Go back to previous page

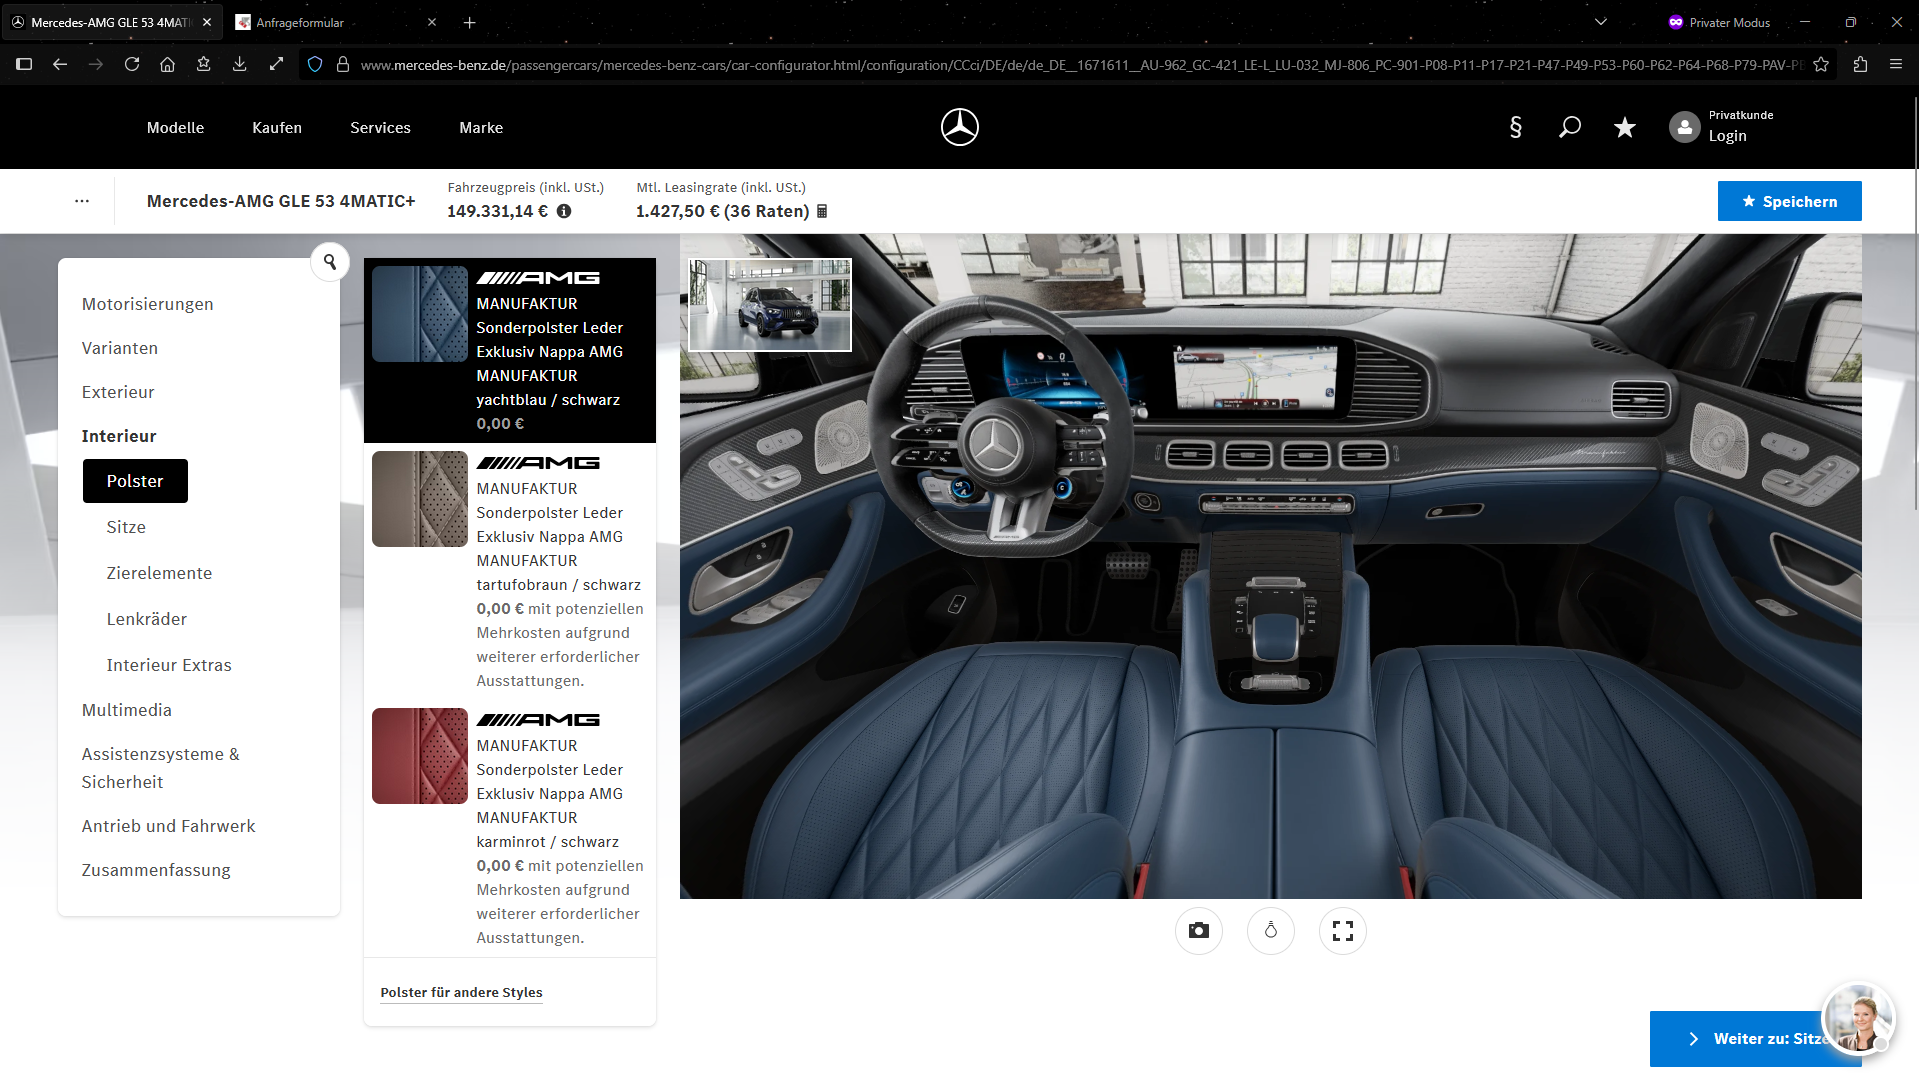60,64
